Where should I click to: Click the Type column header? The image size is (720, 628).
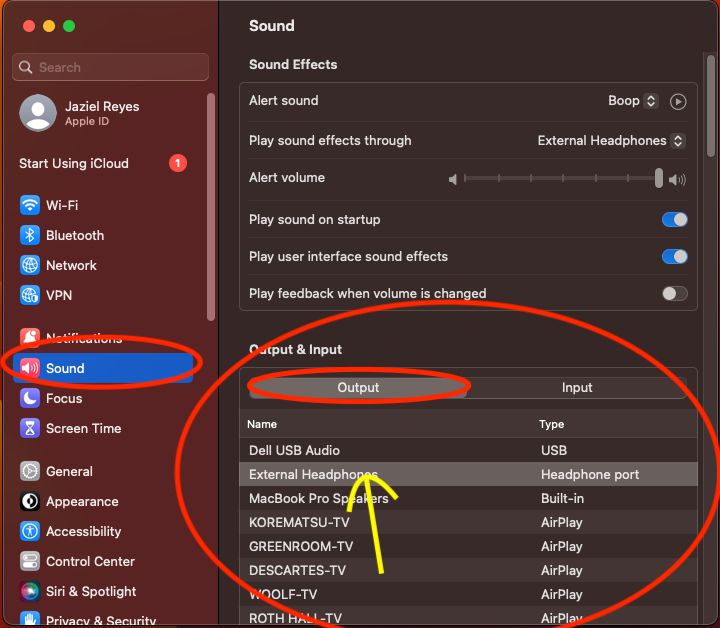(551, 424)
